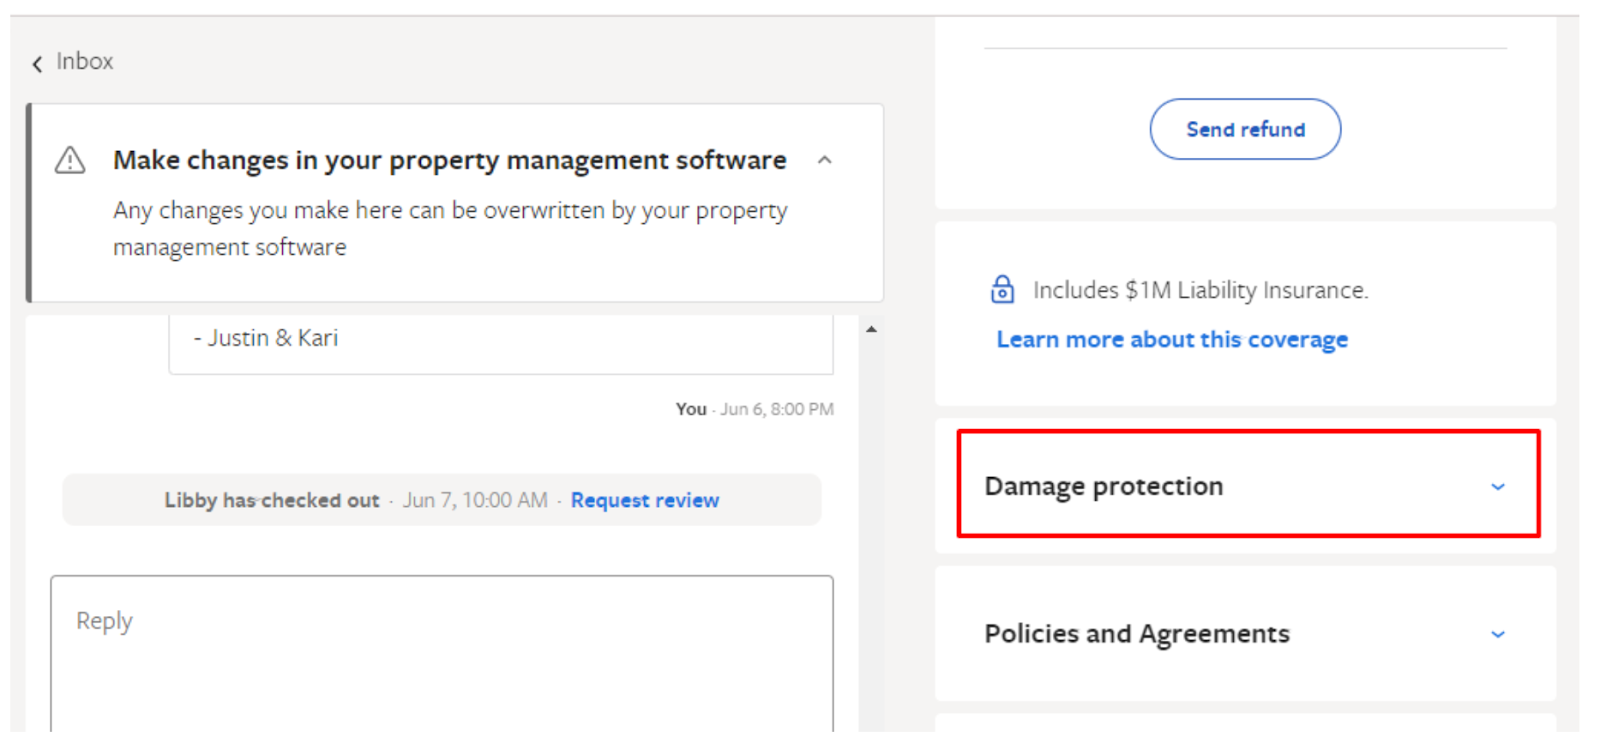Click the 'Make changes in your property management software' heading
Image resolution: width=1600 pixels, height=755 pixels.
449,160
